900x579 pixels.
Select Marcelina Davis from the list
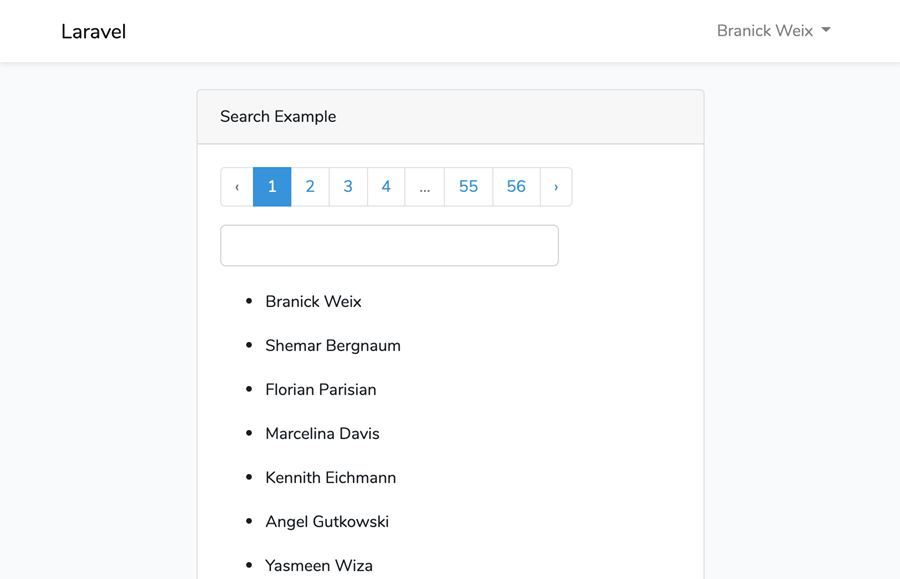(x=322, y=434)
